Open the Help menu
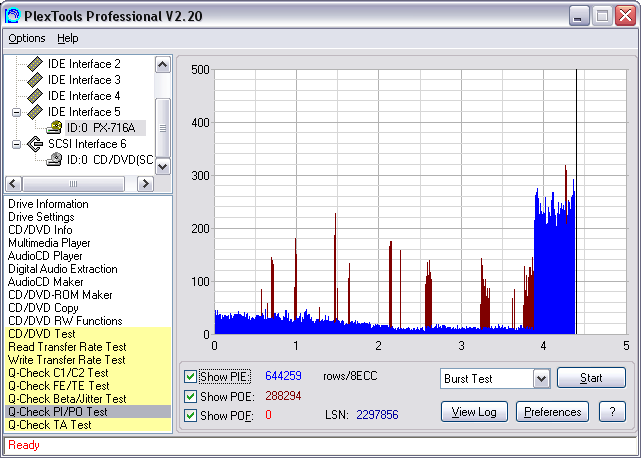Image resolution: width=641 pixels, height=458 pixels. coord(67,38)
